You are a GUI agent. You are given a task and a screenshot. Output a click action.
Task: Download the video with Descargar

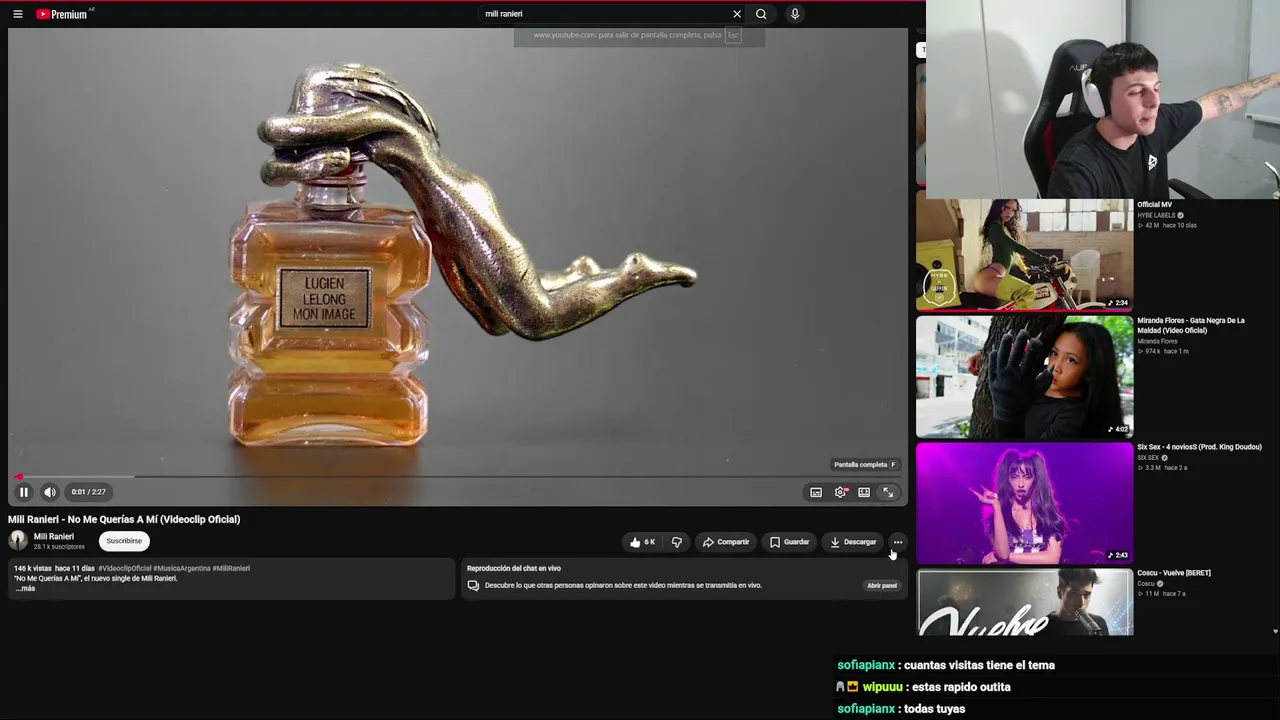click(853, 542)
